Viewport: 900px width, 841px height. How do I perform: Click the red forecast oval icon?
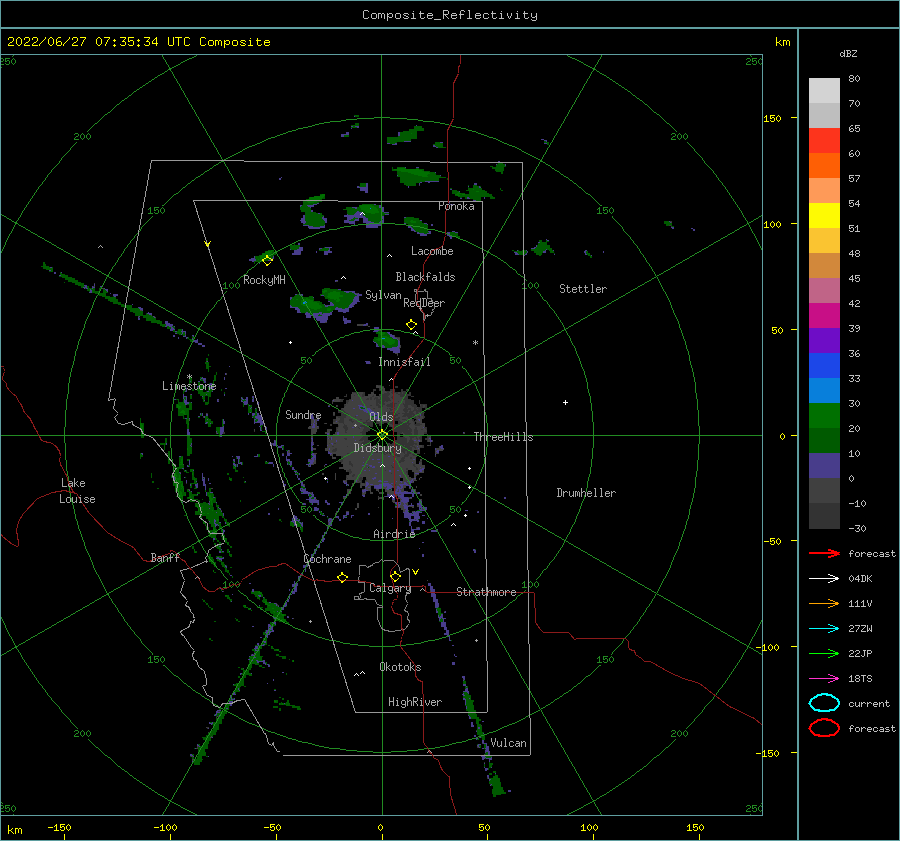tap(824, 728)
